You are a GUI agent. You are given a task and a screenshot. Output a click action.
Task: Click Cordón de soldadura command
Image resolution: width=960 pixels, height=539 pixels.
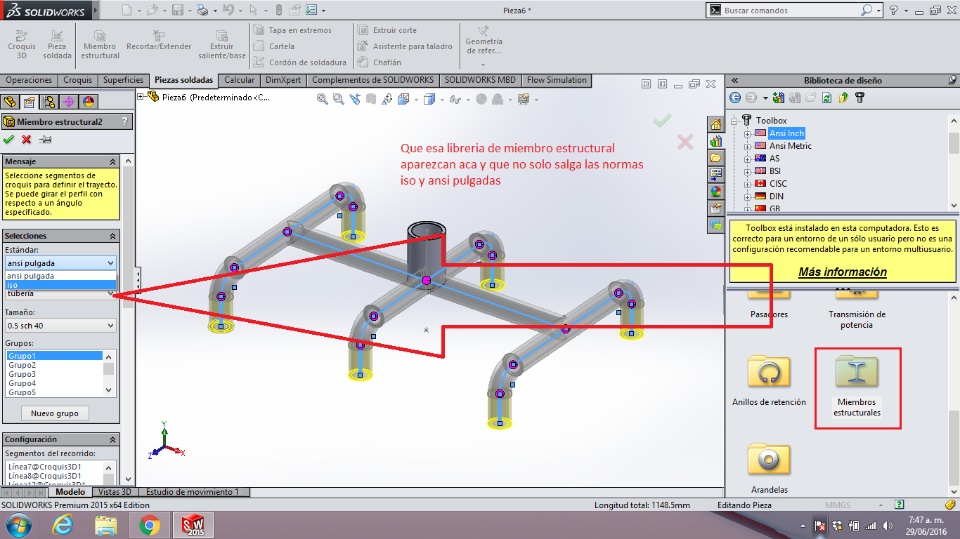tap(301, 62)
